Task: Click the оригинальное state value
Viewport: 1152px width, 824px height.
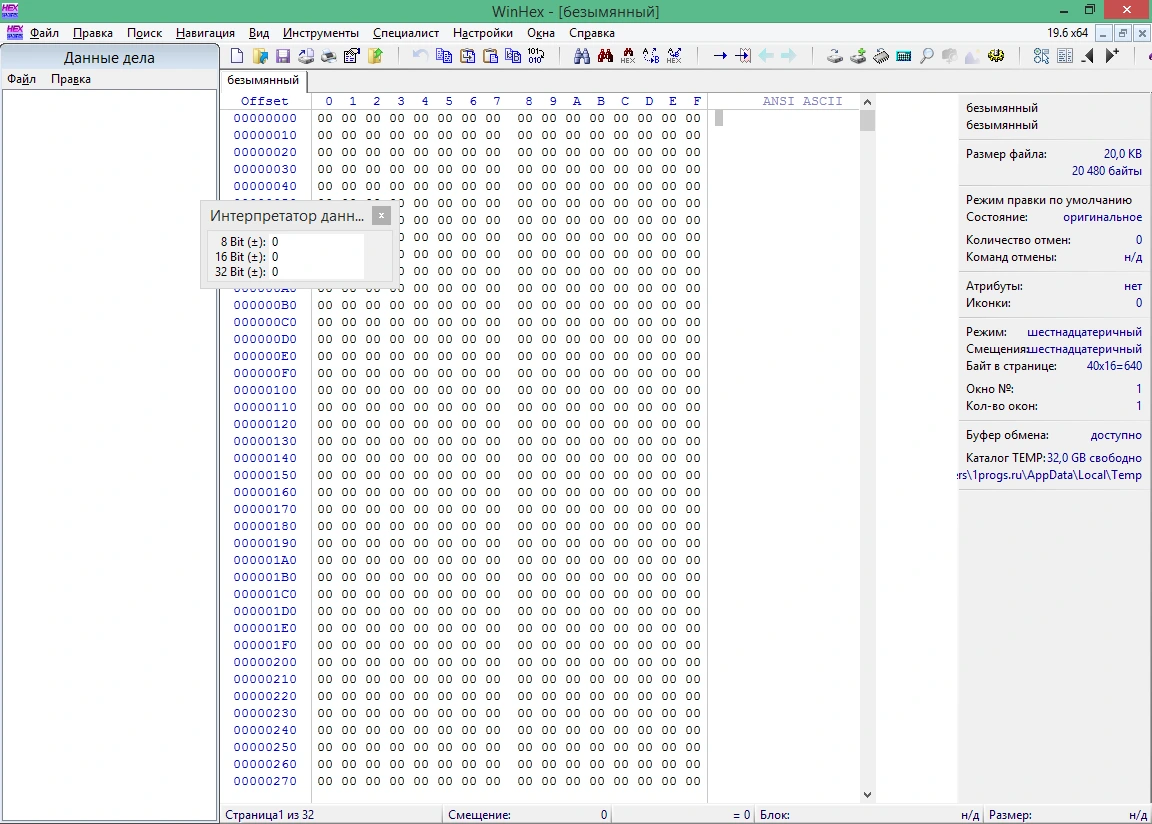Action: (x=1102, y=217)
